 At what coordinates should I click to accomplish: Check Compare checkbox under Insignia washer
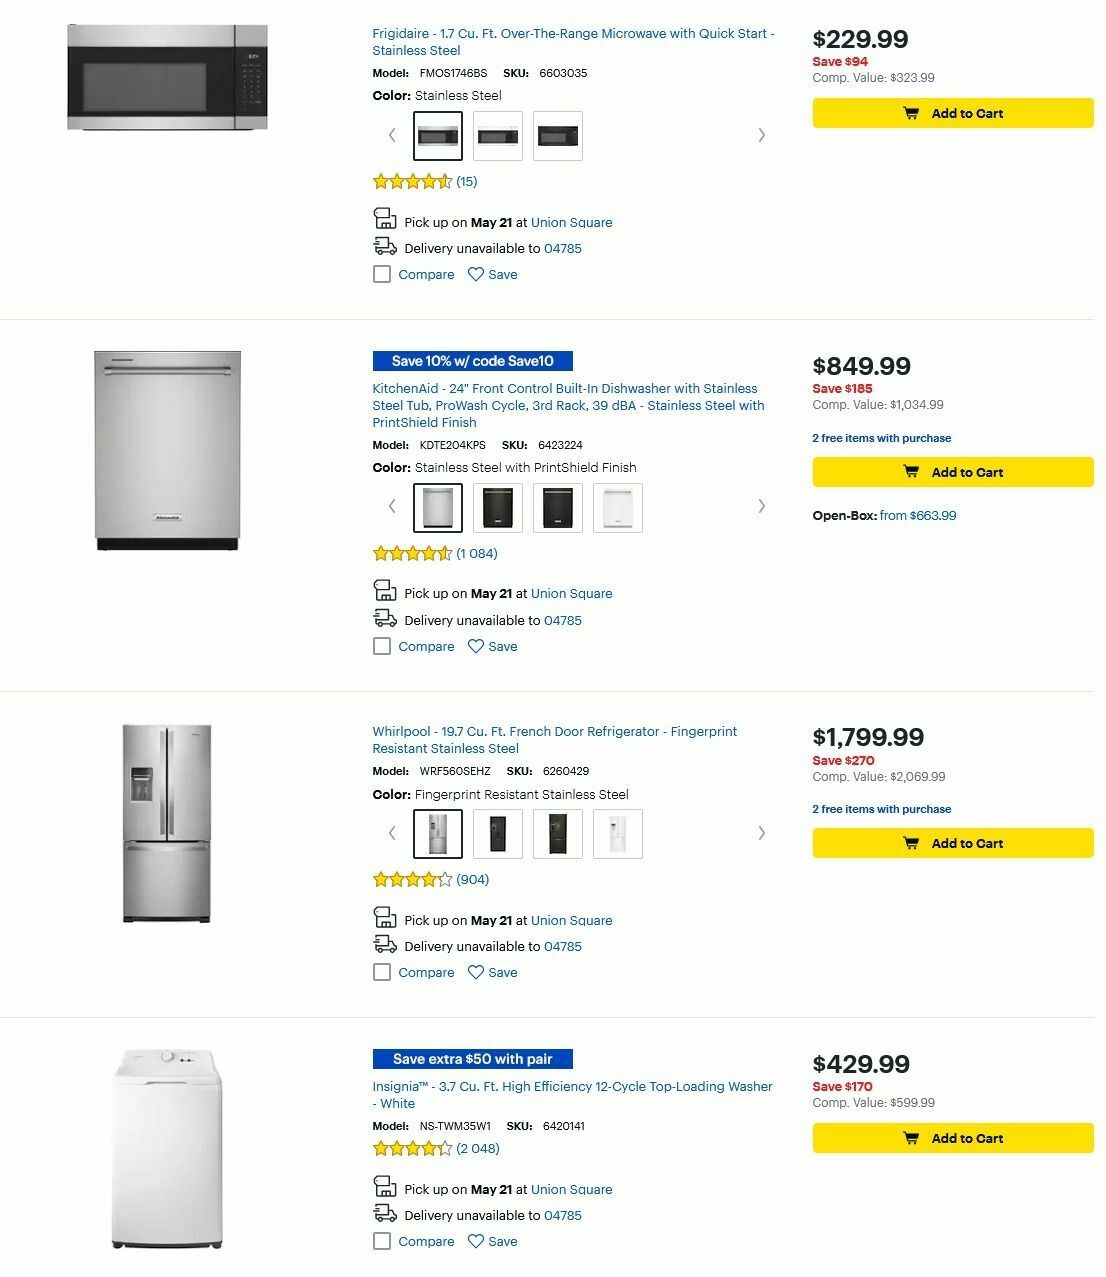pos(382,1240)
